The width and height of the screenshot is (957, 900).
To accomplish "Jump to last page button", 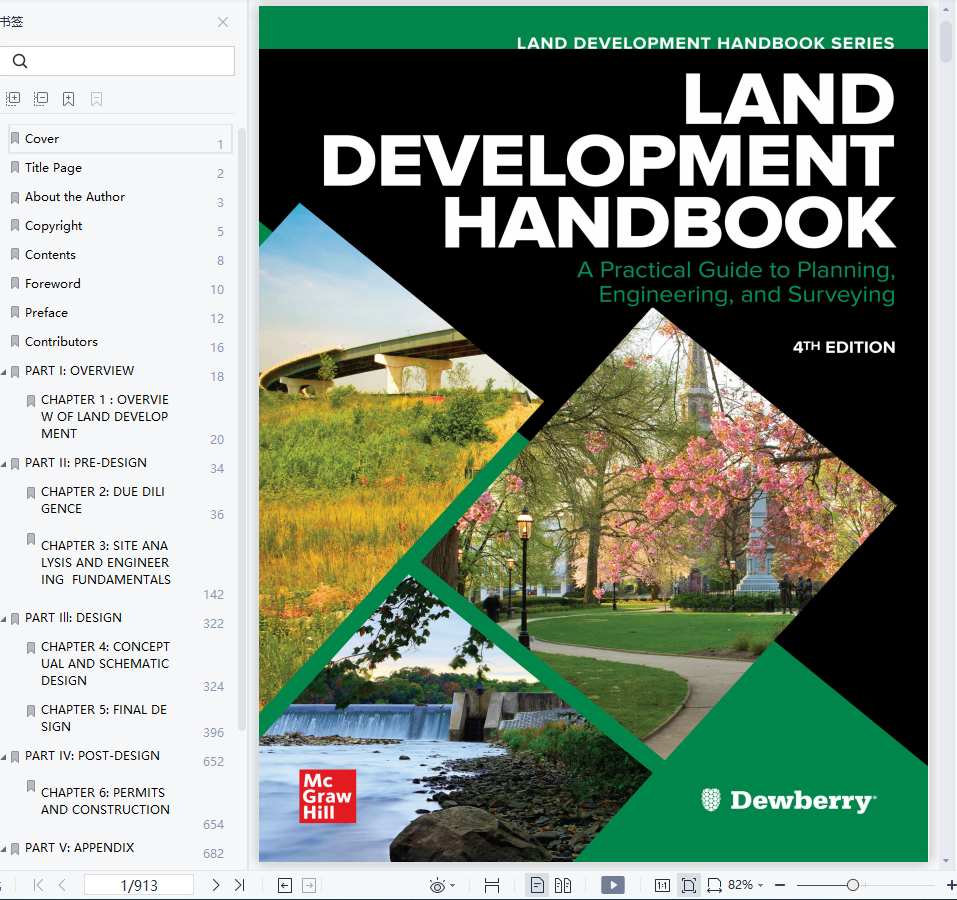I will [239, 885].
